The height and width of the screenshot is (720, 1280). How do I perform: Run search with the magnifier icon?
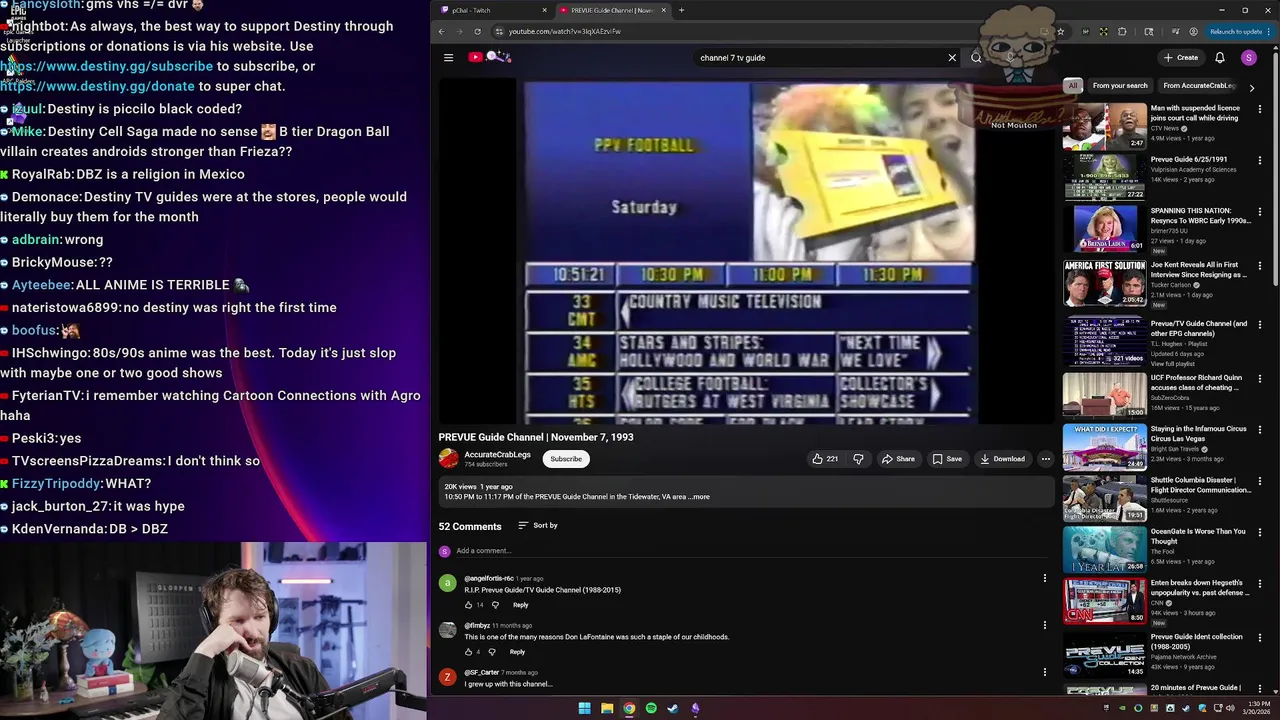[x=976, y=57]
